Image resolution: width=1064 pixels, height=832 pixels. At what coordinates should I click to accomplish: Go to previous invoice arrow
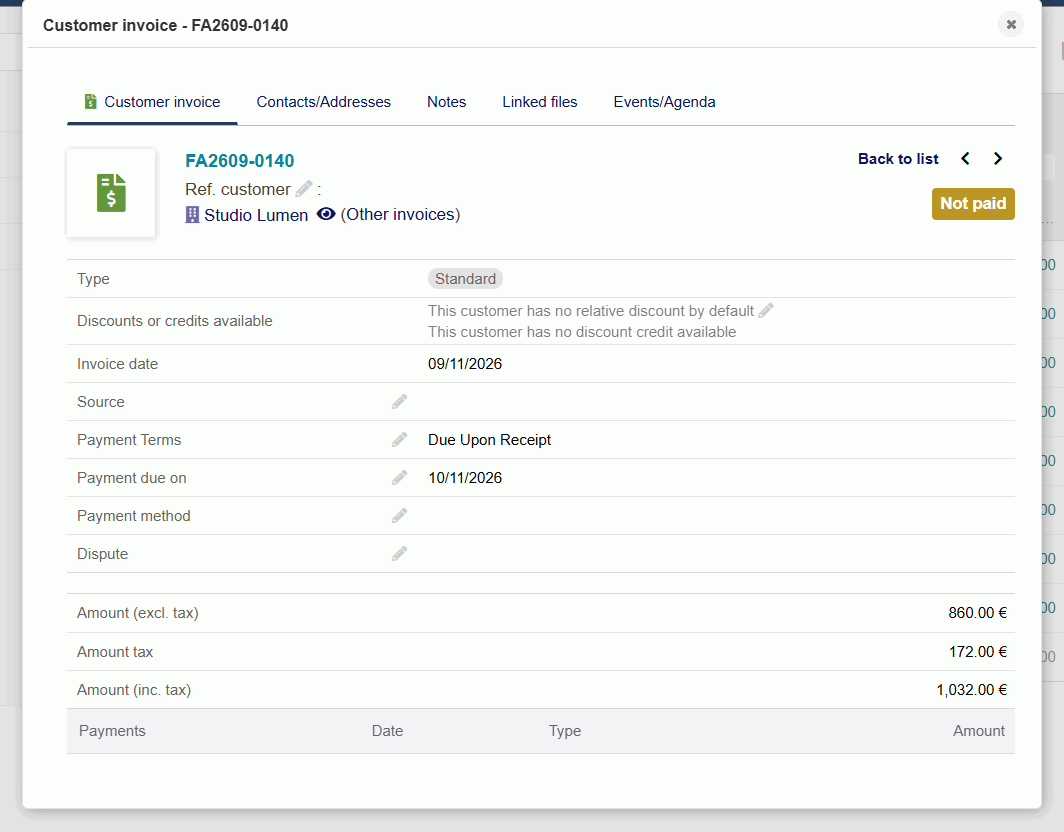pos(965,159)
